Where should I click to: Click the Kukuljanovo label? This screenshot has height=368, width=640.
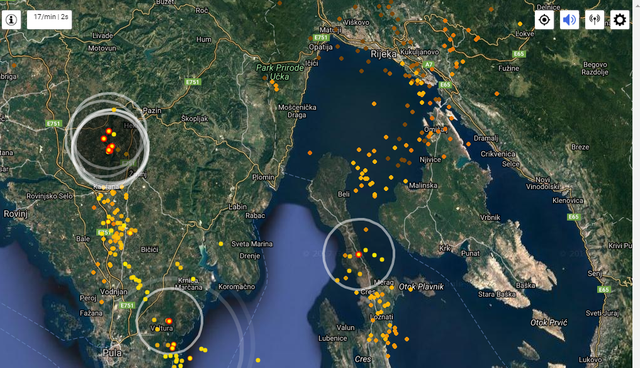coord(420,52)
